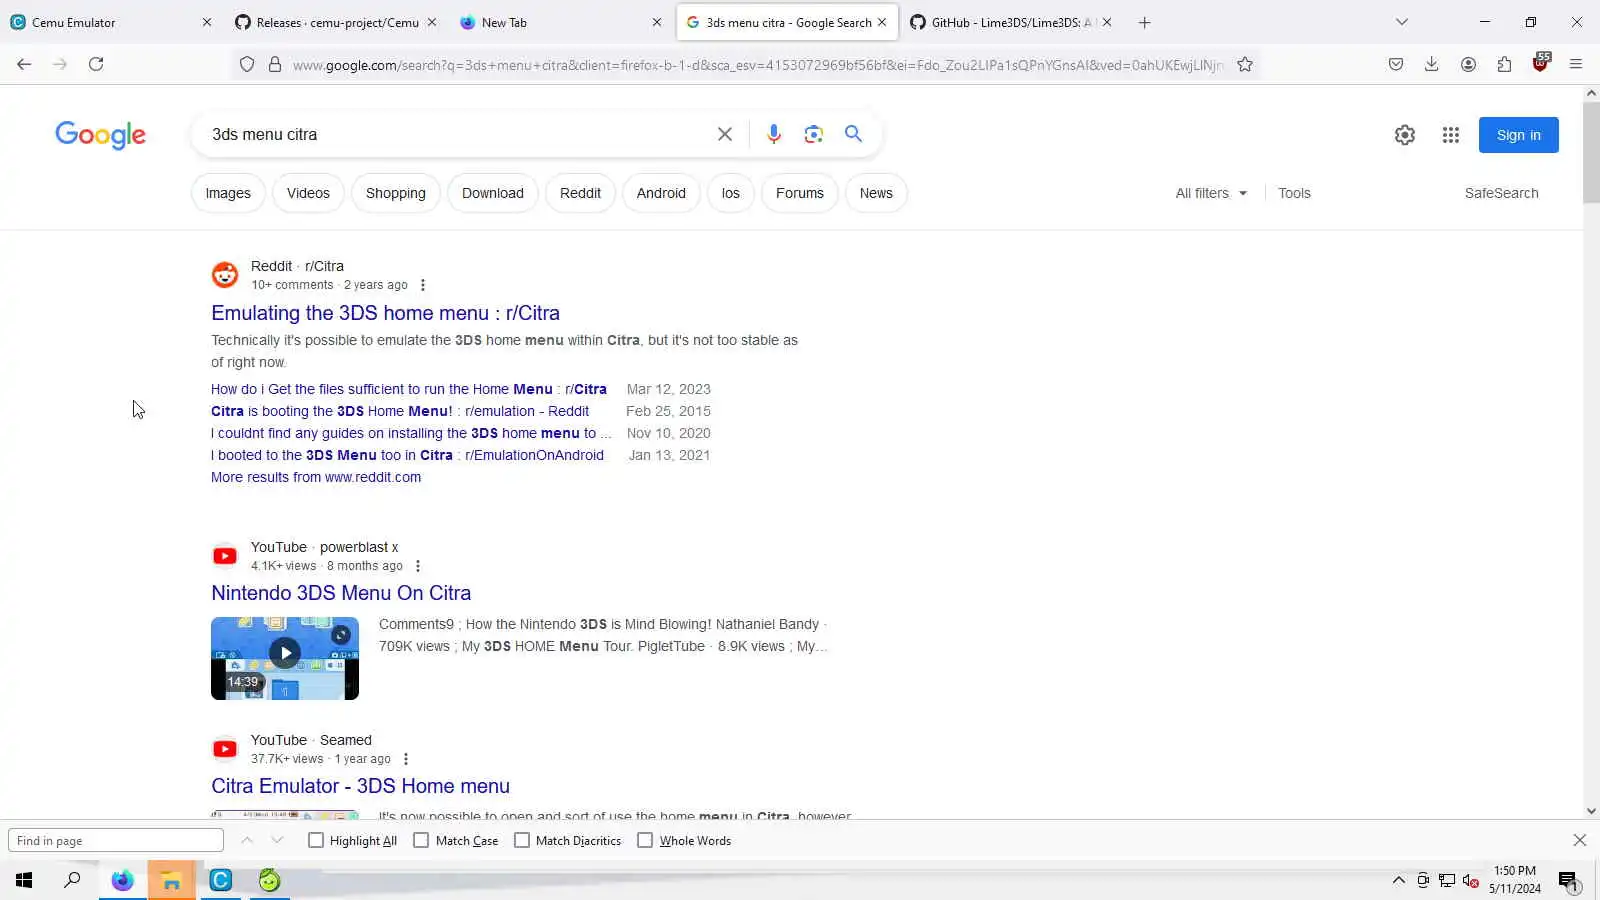The height and width of the screenshot is (900, 1600).
Task: Click the Sign in button
Action: pos(1518,135)
